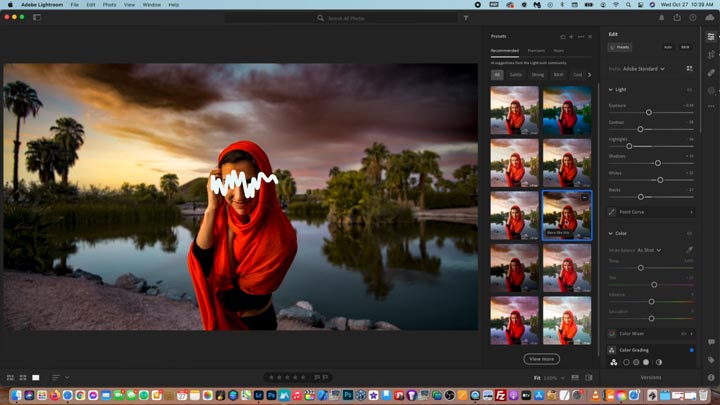
Task: Collapse the Color section
Action: [610, 234]
